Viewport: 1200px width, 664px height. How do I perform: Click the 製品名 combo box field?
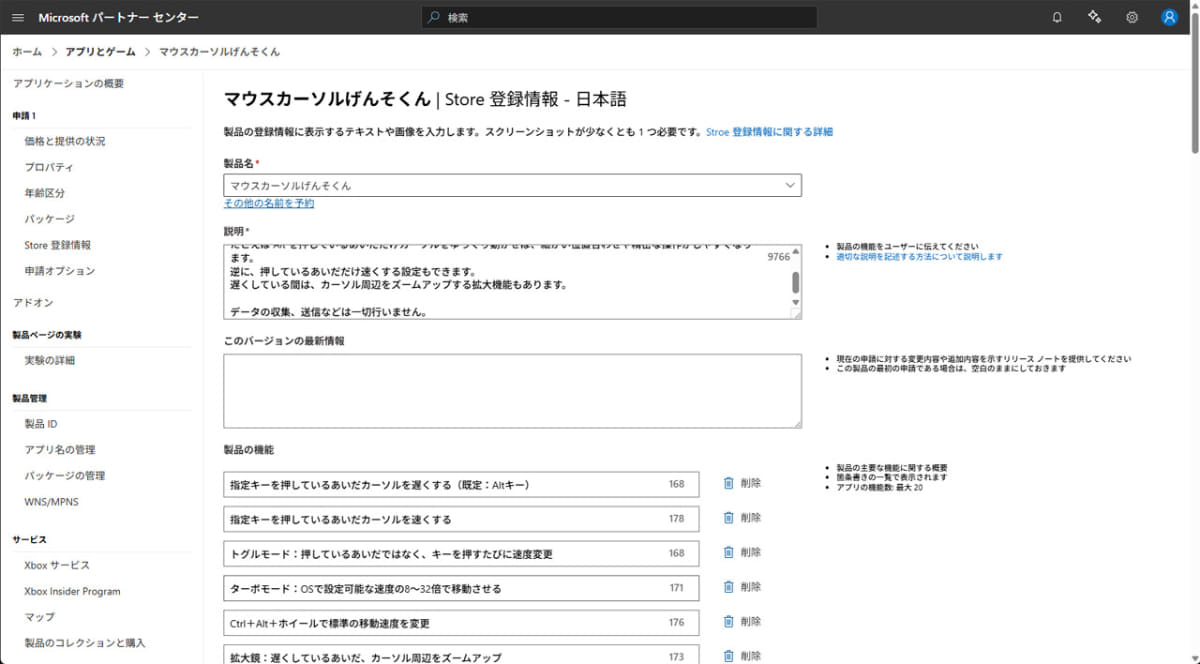[x=512, y=185]
